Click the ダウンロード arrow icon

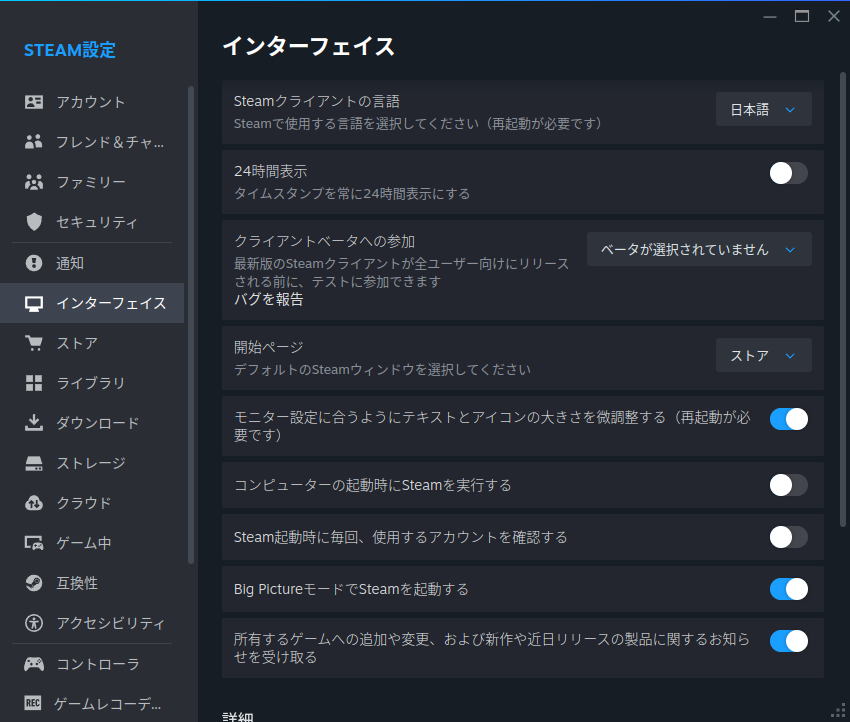click(x=34, y=423)
